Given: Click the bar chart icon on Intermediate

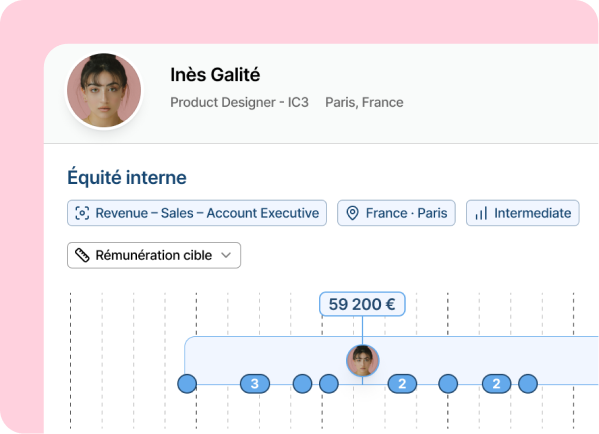Looking at the screenshot, I should (481, 213).
